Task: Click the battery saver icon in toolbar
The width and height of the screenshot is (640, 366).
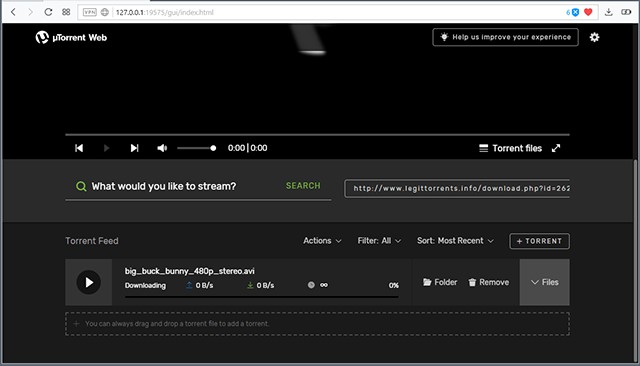Action: click(626, 12)
